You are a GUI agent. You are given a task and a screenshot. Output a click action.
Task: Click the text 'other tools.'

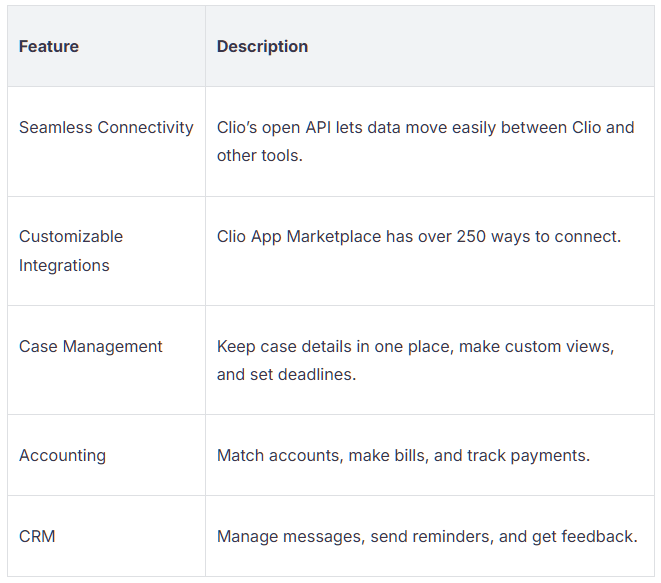tap(260, 156)
